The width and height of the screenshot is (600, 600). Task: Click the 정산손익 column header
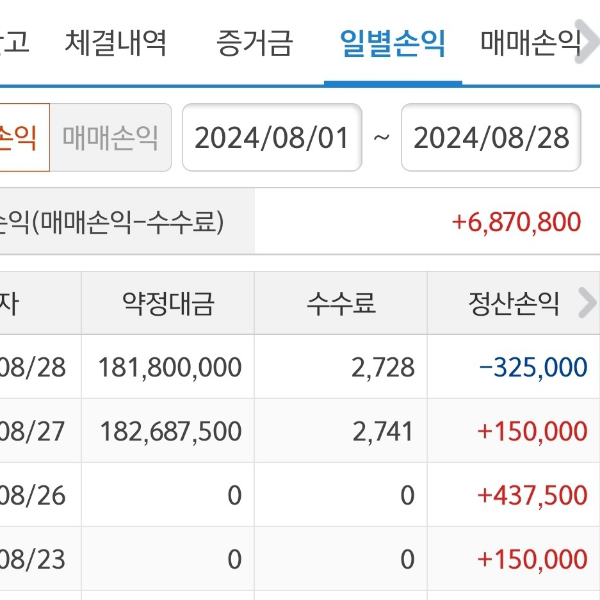(514, 303)
